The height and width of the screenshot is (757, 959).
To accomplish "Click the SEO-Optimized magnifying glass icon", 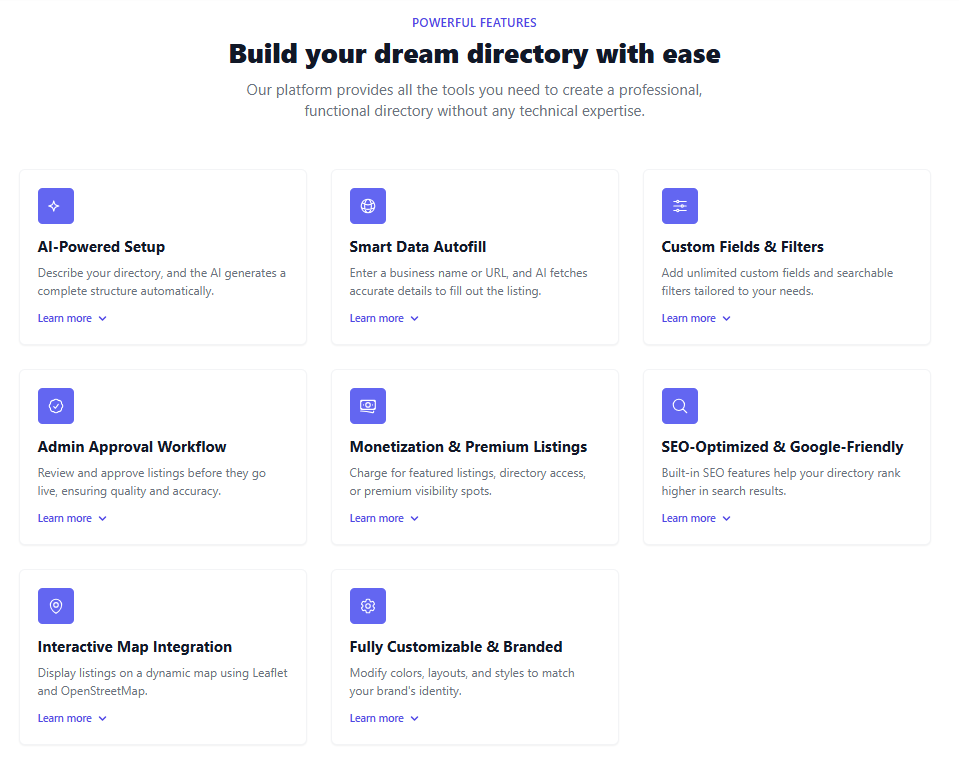I will tap(679, 406).
